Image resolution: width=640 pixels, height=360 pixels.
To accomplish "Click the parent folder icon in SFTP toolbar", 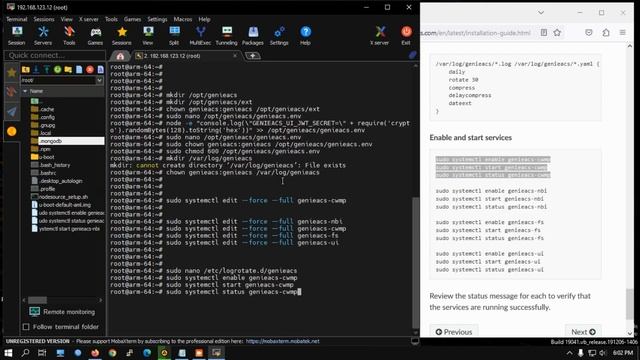I will (26, 69).
